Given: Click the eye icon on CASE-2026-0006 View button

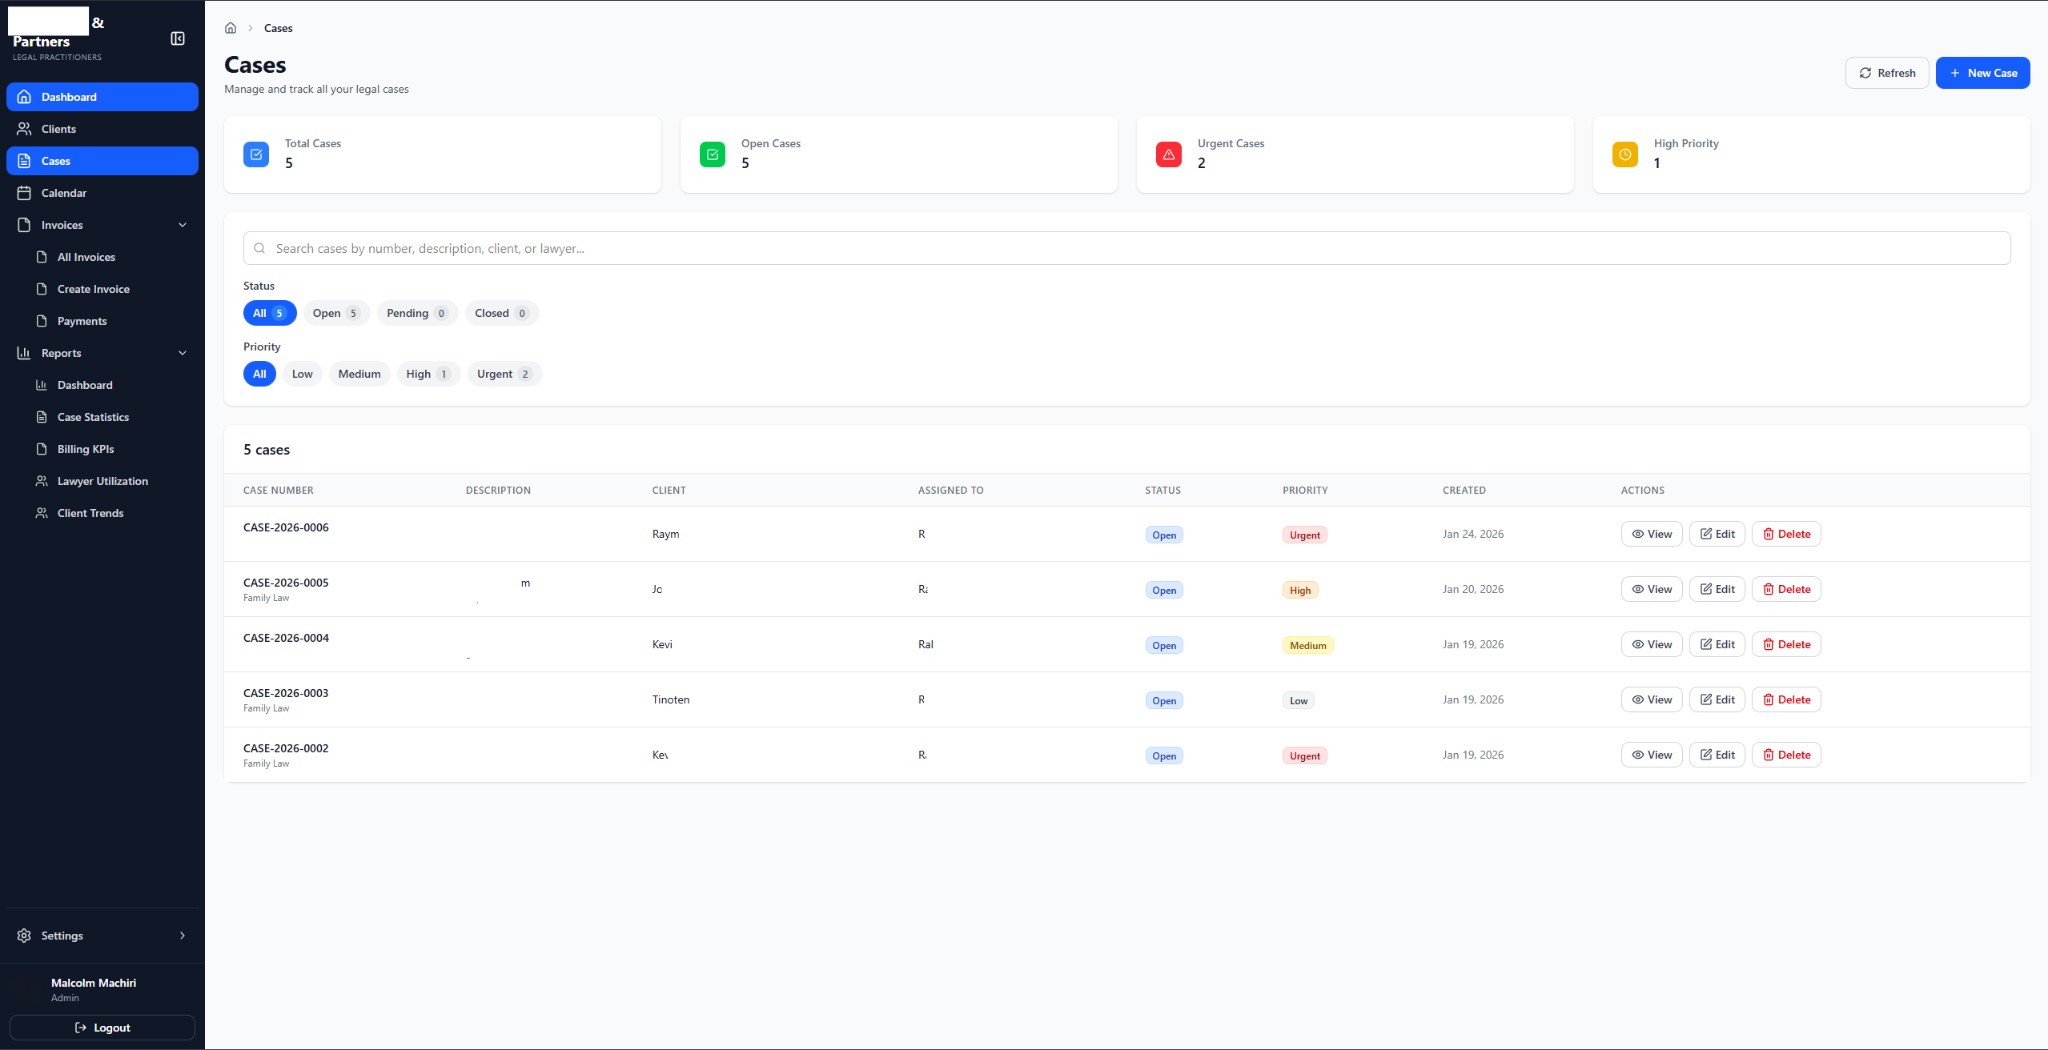Looking at the screenshot, I should point(1637,534).
